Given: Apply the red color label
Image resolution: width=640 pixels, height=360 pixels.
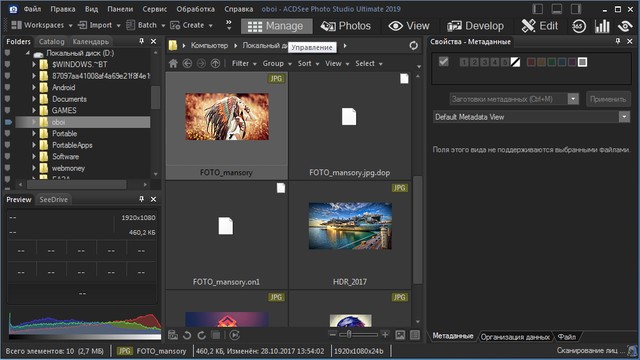Looking at the screenshot, I should click(531, 62).
